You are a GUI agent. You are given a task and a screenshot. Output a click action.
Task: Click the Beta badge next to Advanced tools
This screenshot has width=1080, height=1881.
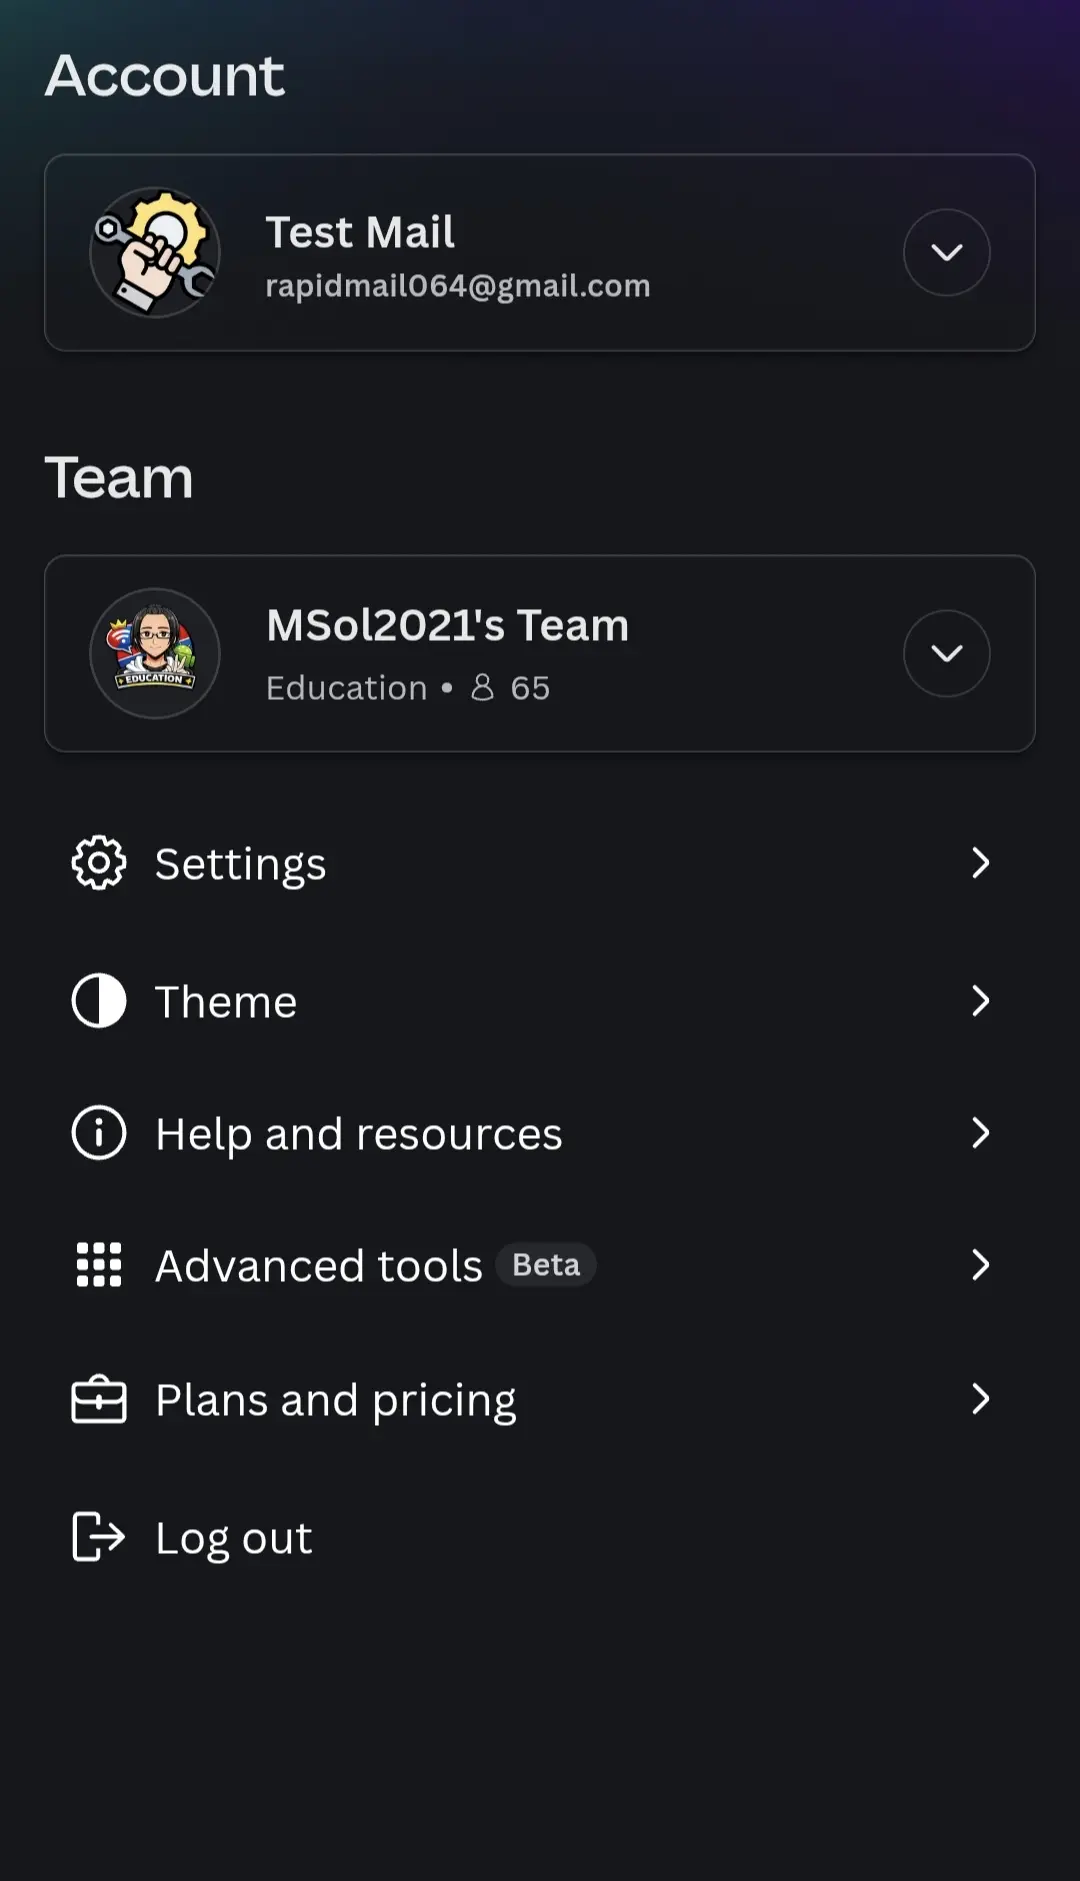pyautogui.click(x=546, y=1265)
